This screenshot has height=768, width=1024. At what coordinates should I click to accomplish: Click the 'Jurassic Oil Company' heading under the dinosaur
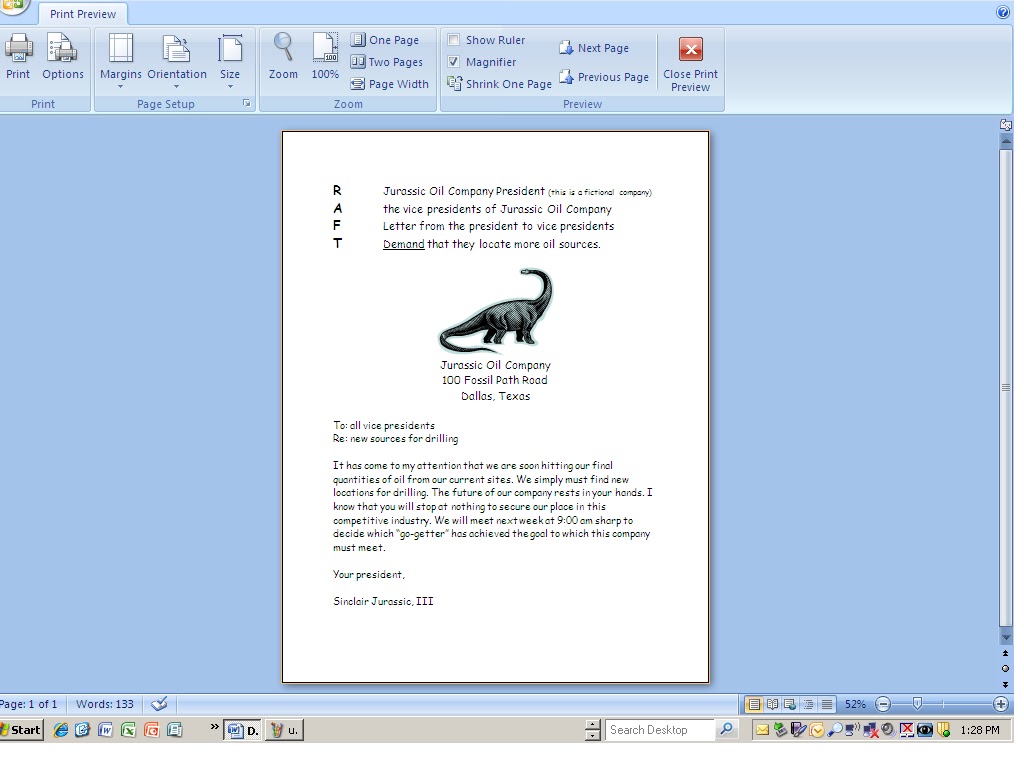coord(496,365)
